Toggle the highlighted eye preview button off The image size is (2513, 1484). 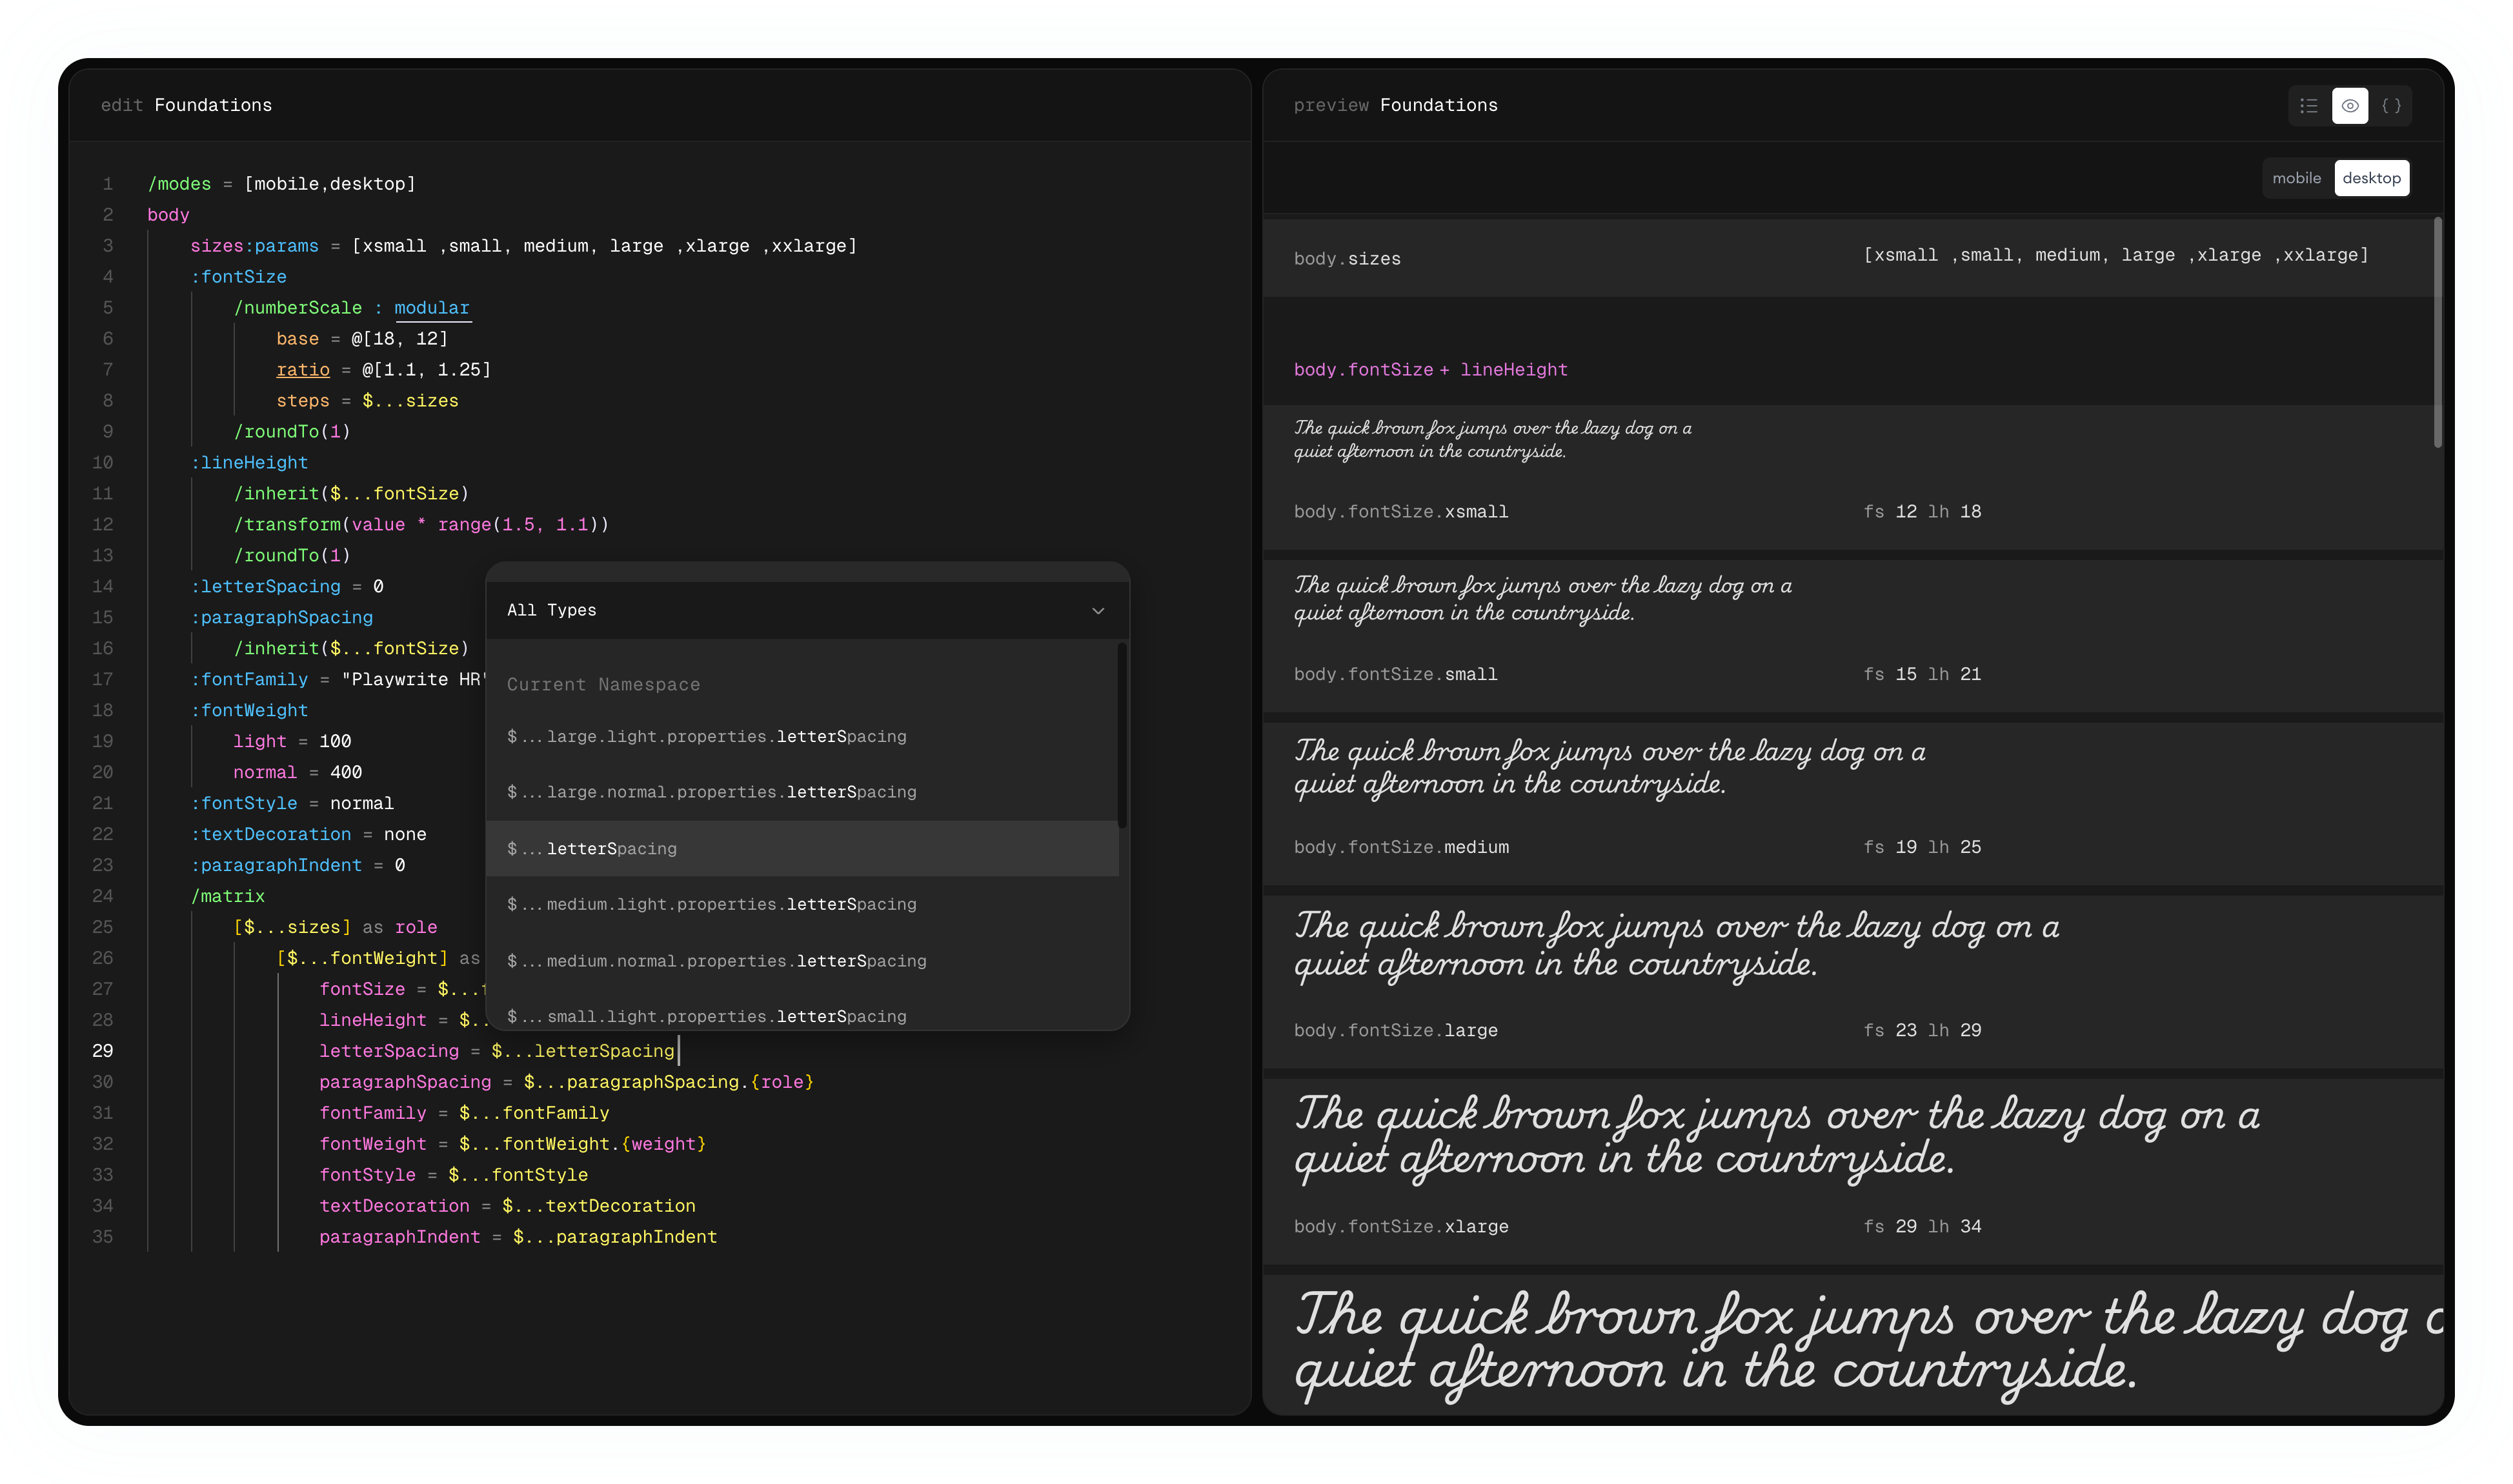[2350, 105]
